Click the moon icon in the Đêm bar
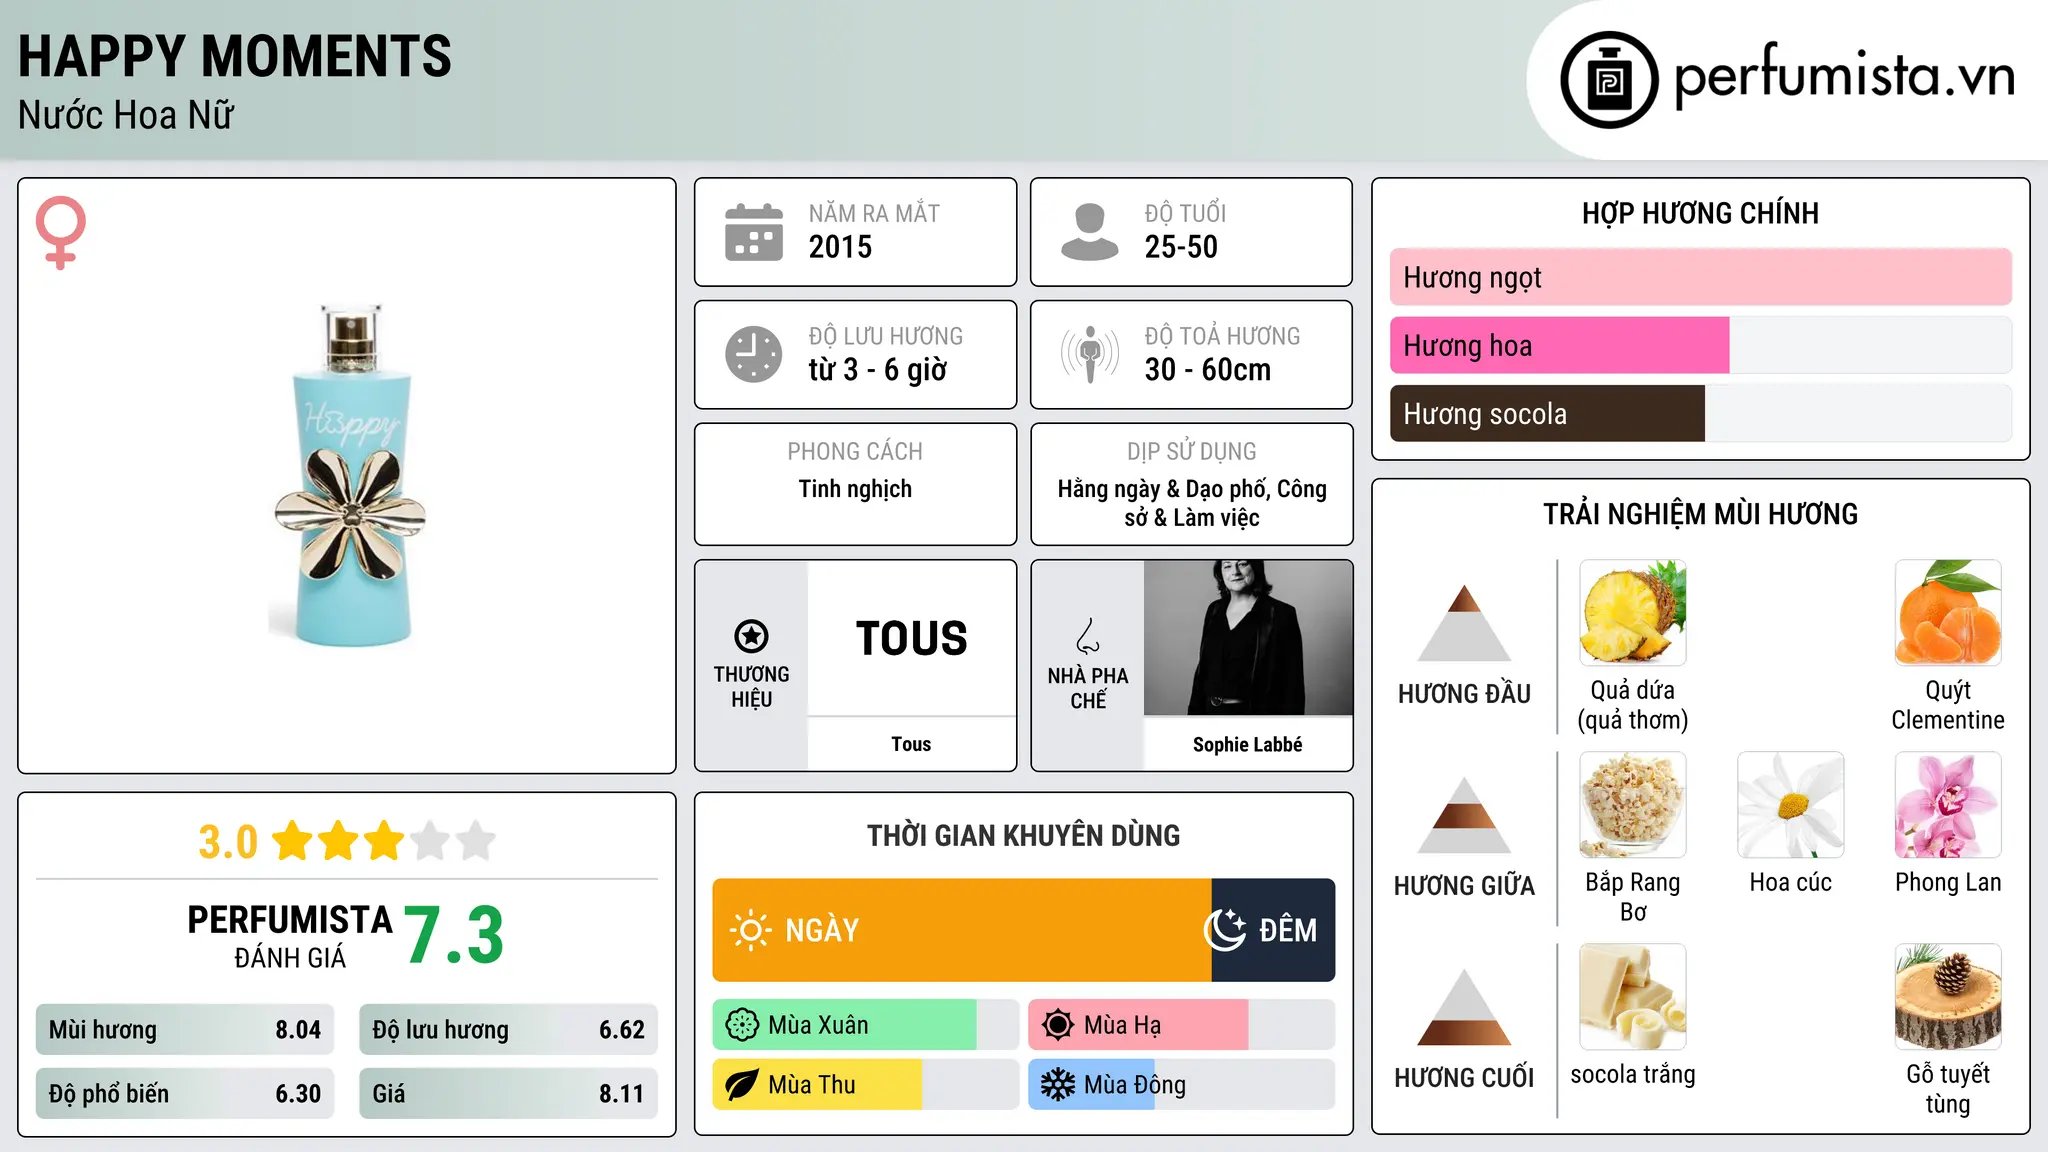This screenshot has width=2048, height=1152. [1225, 930]
